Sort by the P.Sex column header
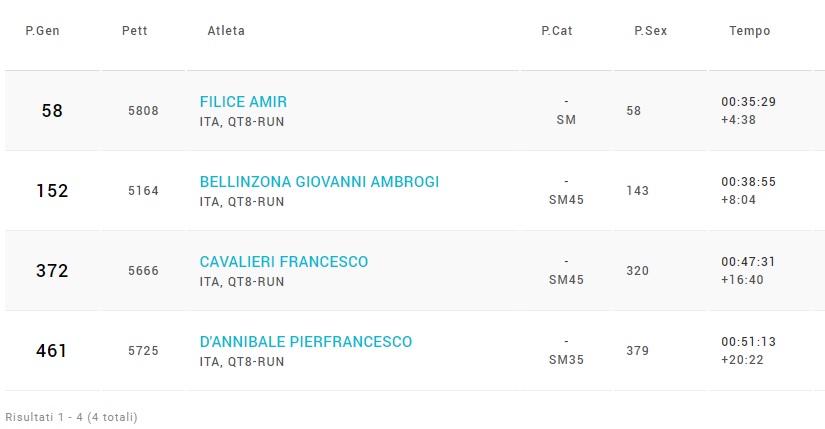This screenshot has width=825, height=429. tap(651, 31)
